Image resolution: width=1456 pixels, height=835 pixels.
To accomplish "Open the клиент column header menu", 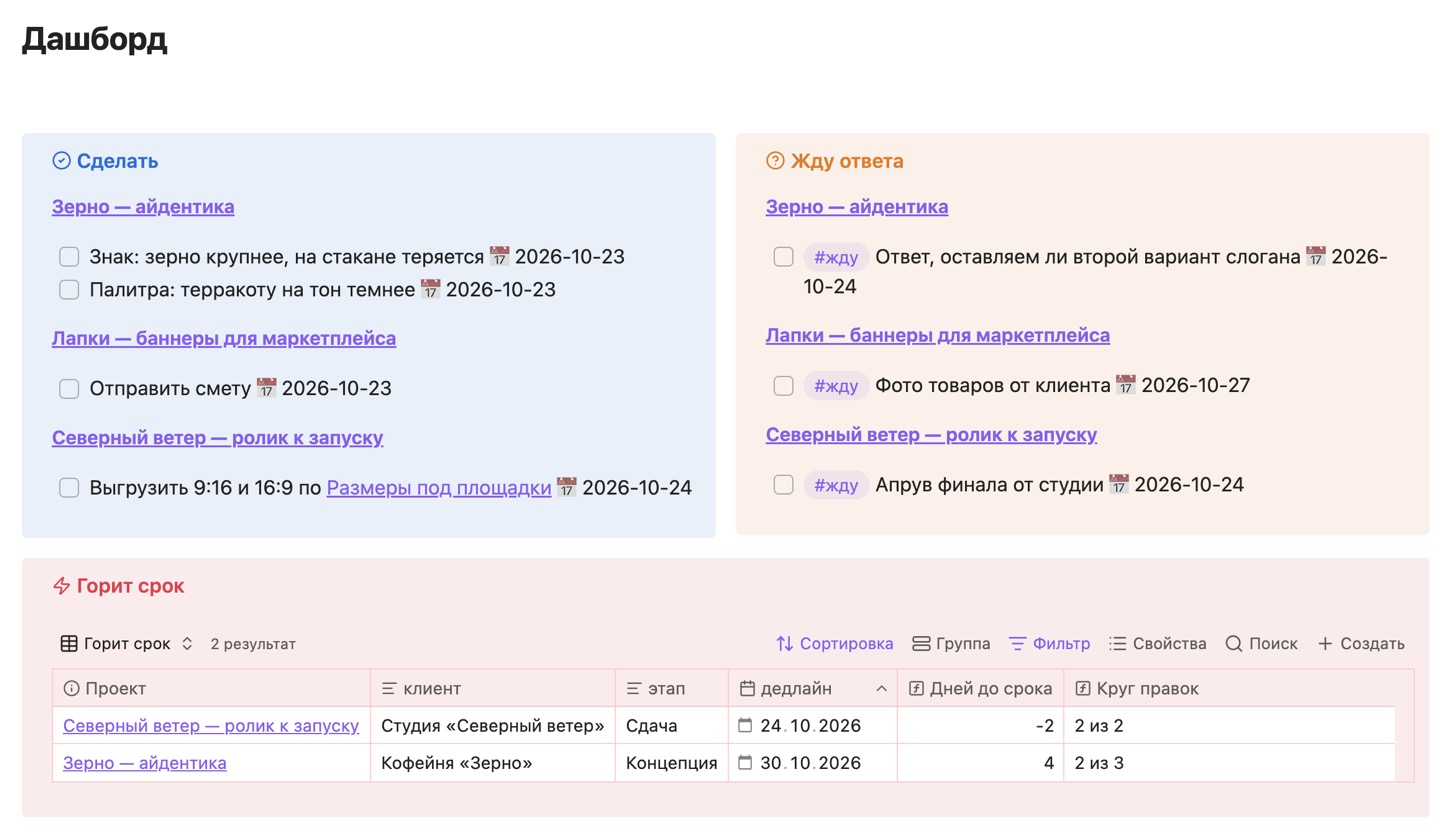I will (x=492, y=688).
